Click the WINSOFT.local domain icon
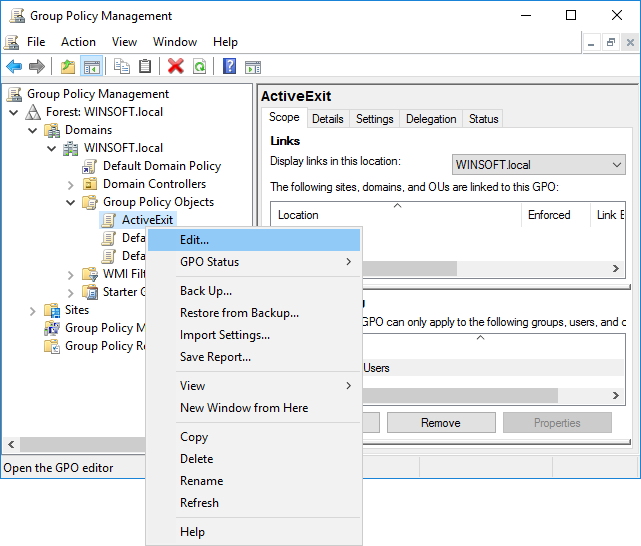The height and width of the screenshot is (546, 641). 71,148
